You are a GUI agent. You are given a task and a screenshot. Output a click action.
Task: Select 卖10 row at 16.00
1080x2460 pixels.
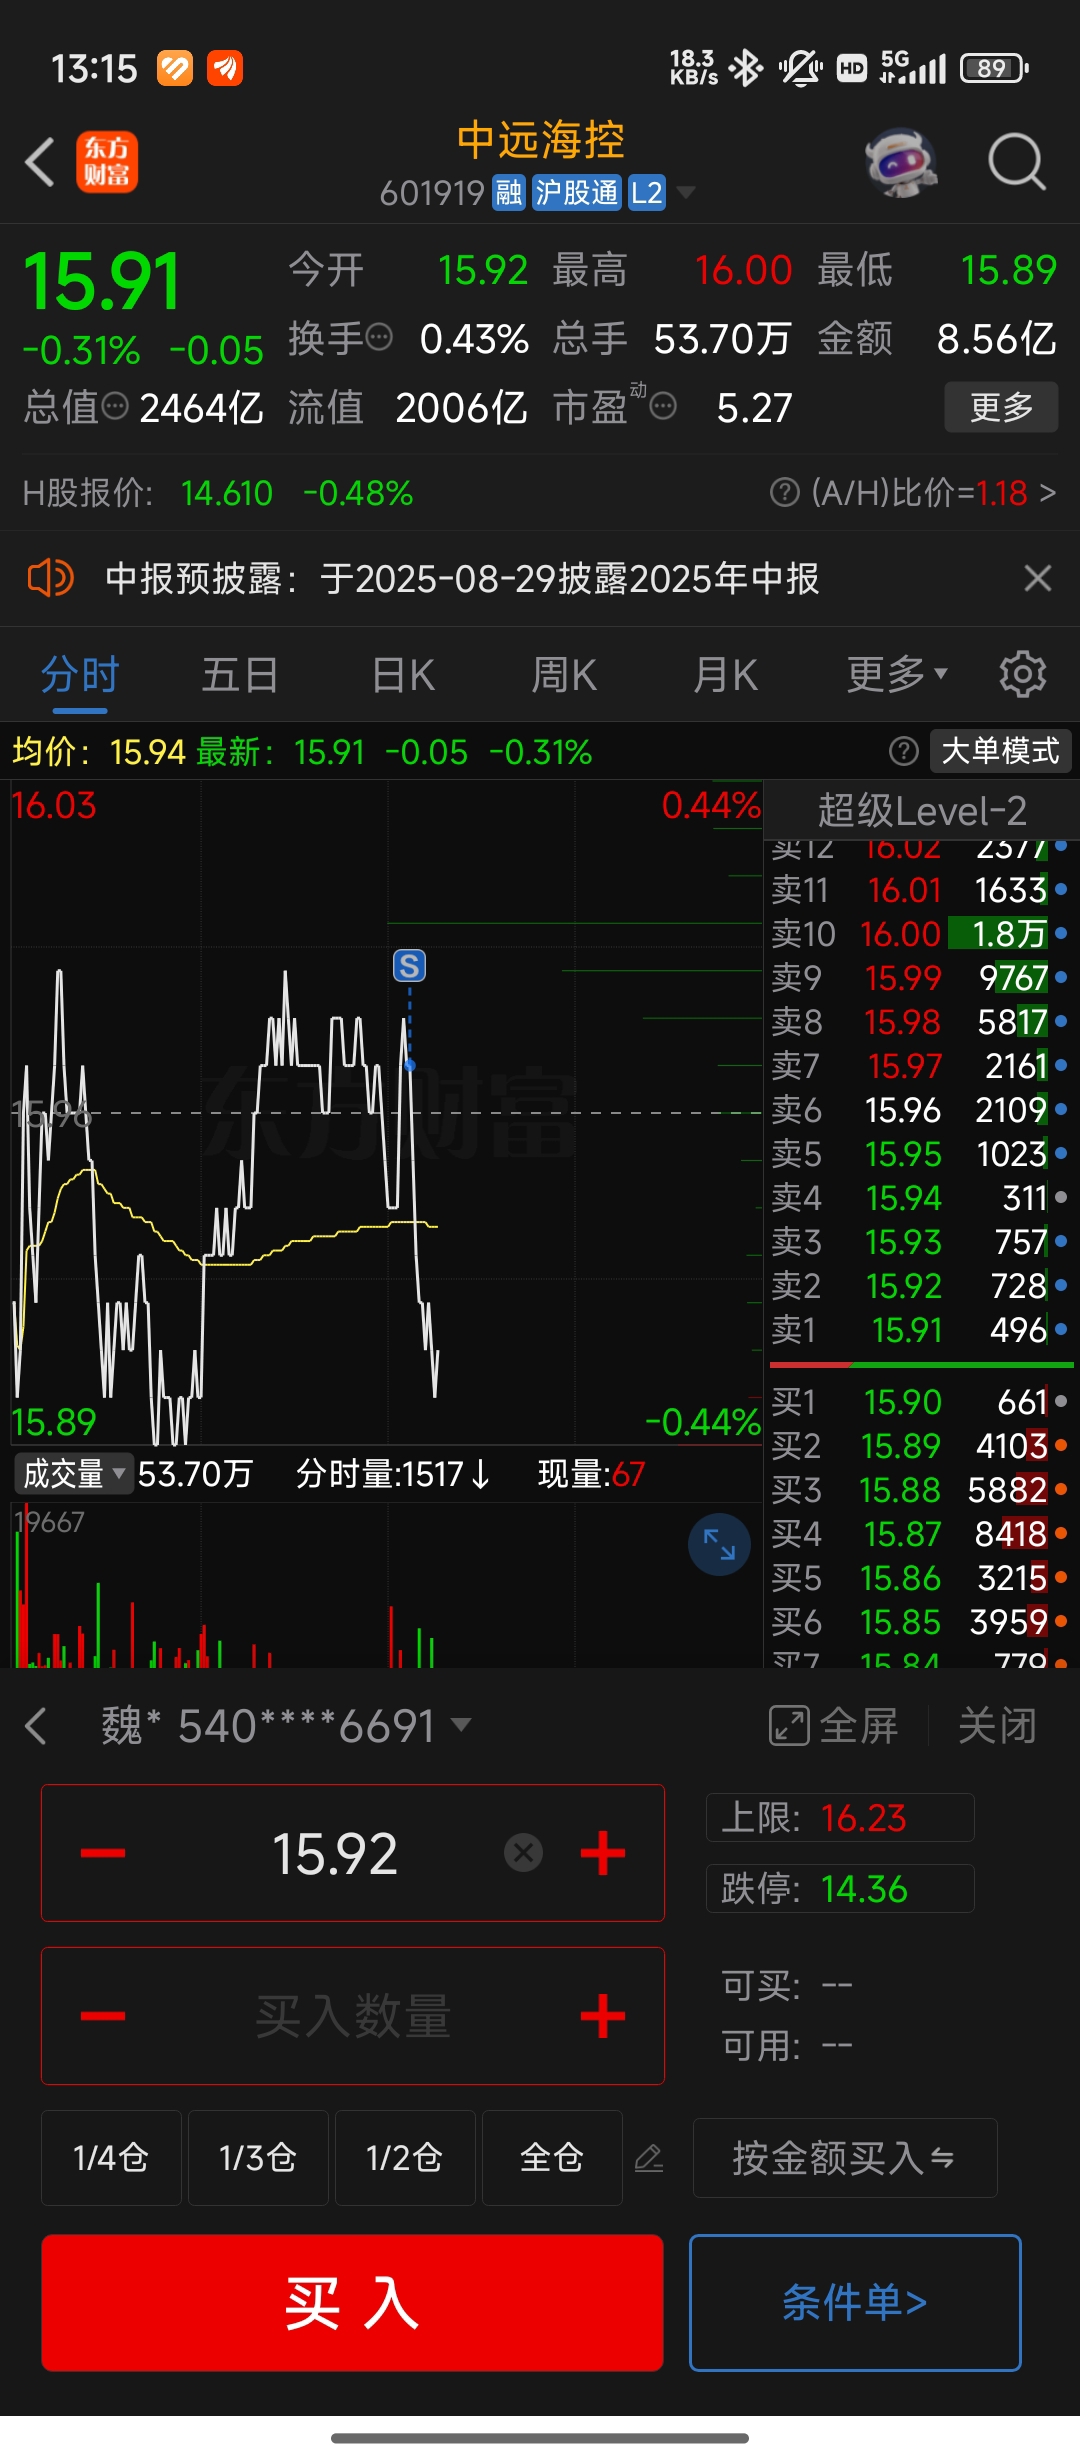click(920, 934)
